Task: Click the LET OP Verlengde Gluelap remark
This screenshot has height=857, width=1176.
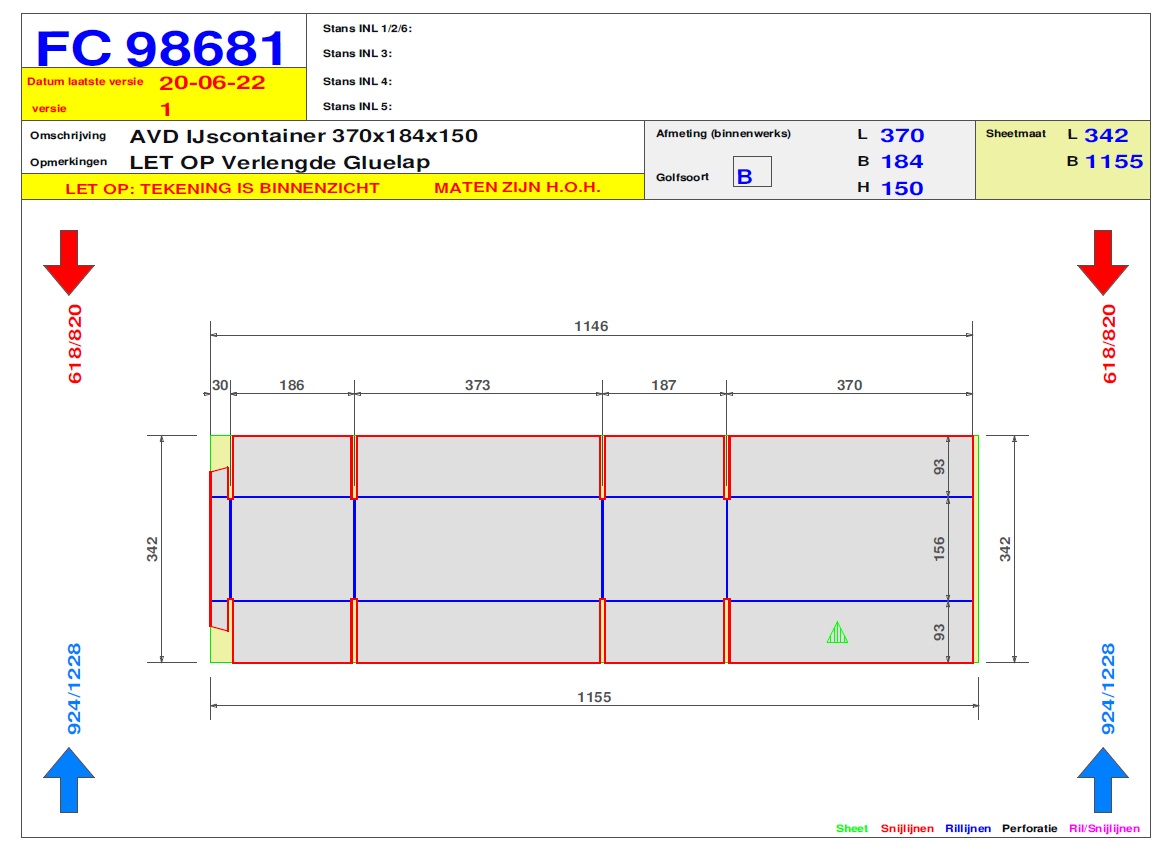Action: 280,162
